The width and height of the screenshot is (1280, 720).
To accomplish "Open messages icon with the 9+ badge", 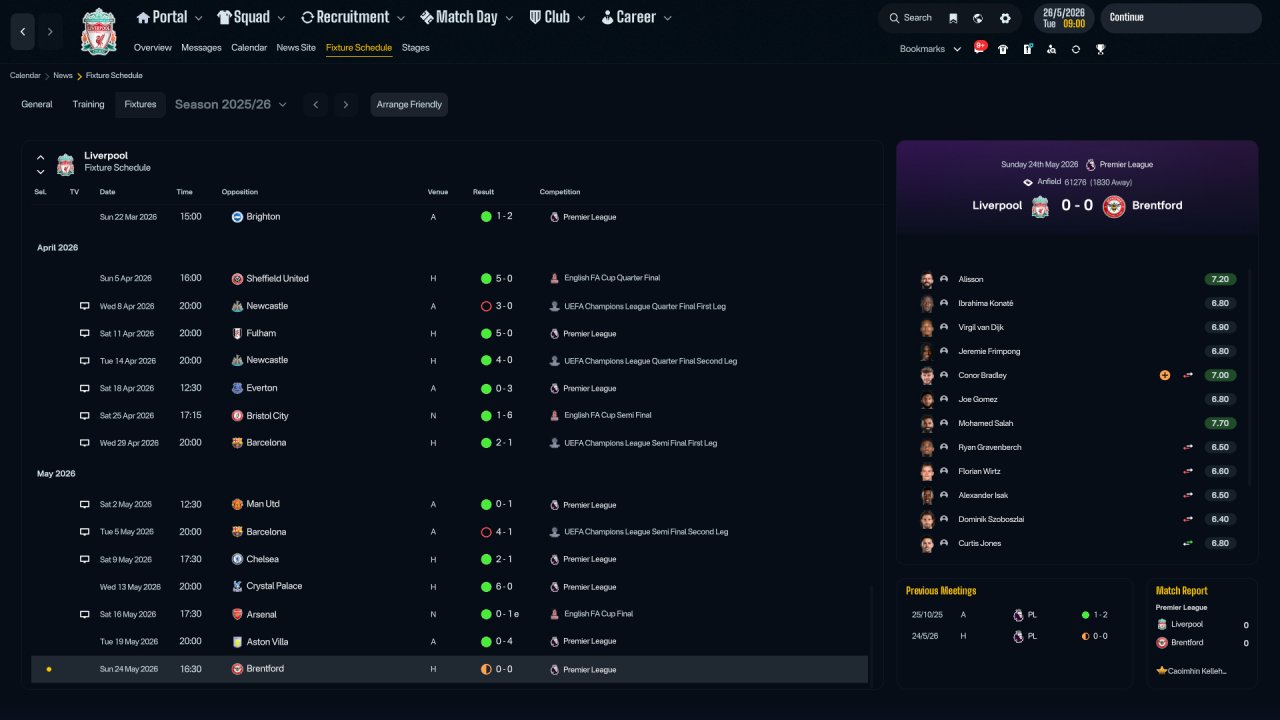I will (980, 48).
